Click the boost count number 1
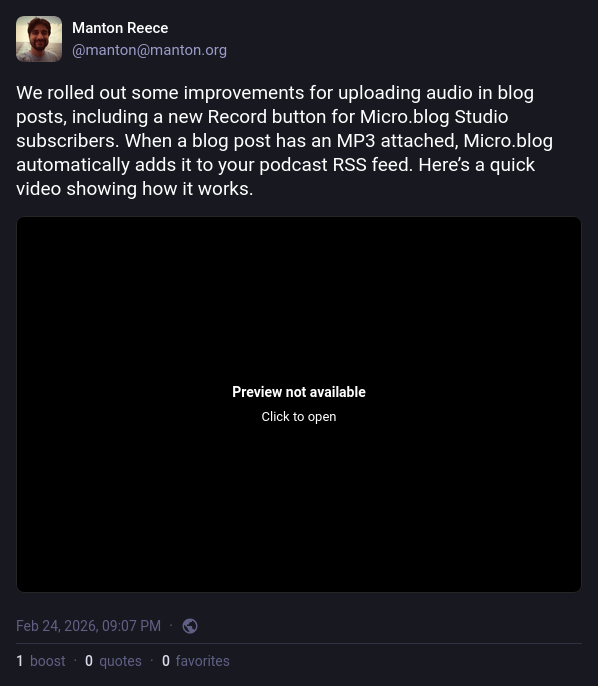This screenshot has width=598, height=686. click(20, 661)
